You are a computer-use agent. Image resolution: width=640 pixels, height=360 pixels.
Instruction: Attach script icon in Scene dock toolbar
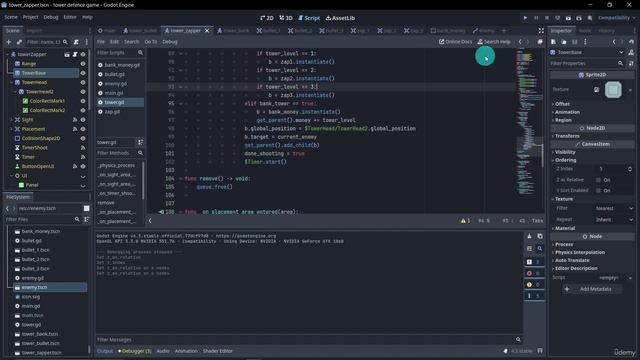pyautogui.click(x=76, y=42)
